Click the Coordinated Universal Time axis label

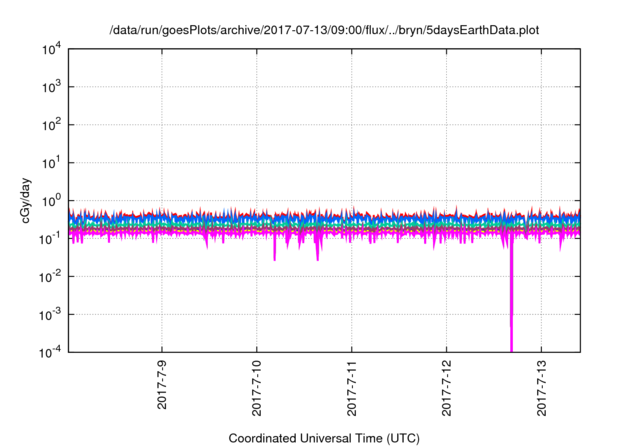click(x=323, y=438)
